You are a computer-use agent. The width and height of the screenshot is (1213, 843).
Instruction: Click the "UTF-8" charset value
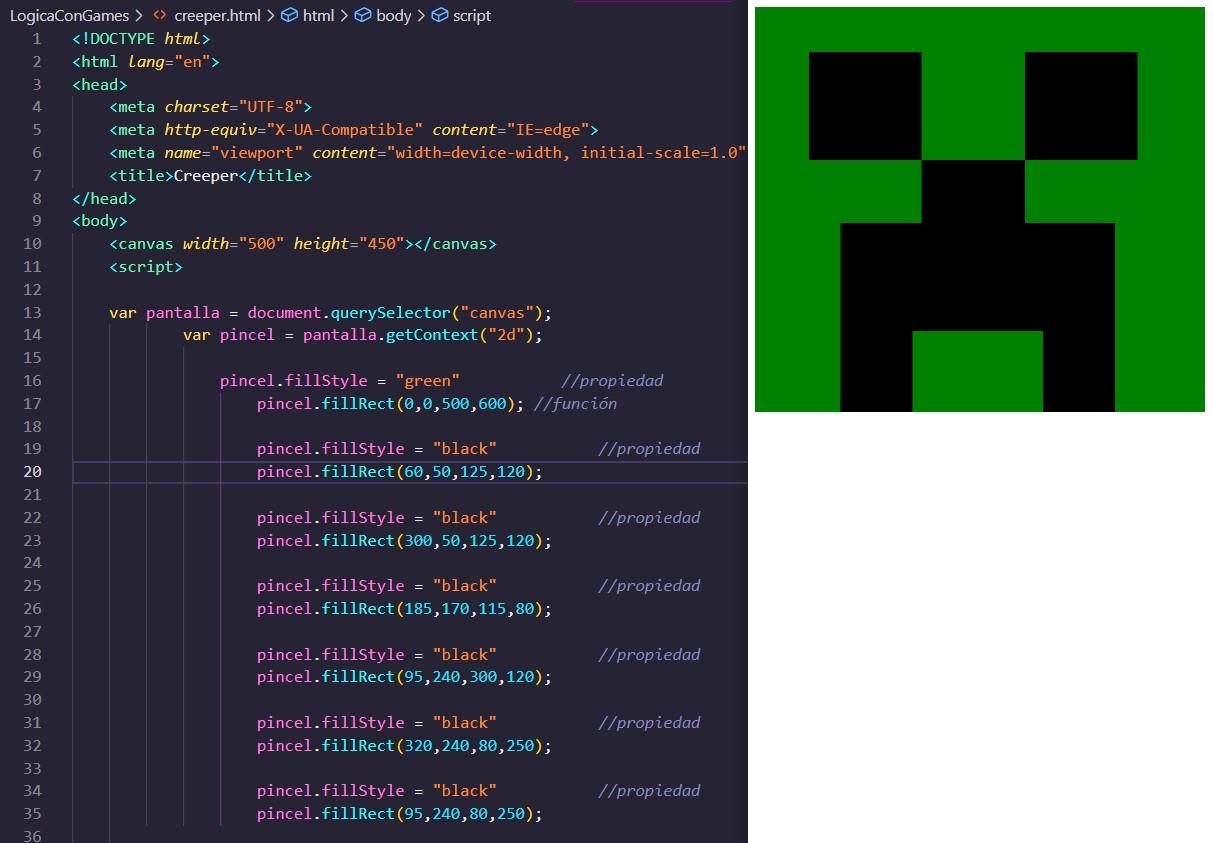click(x=270, y=107)
